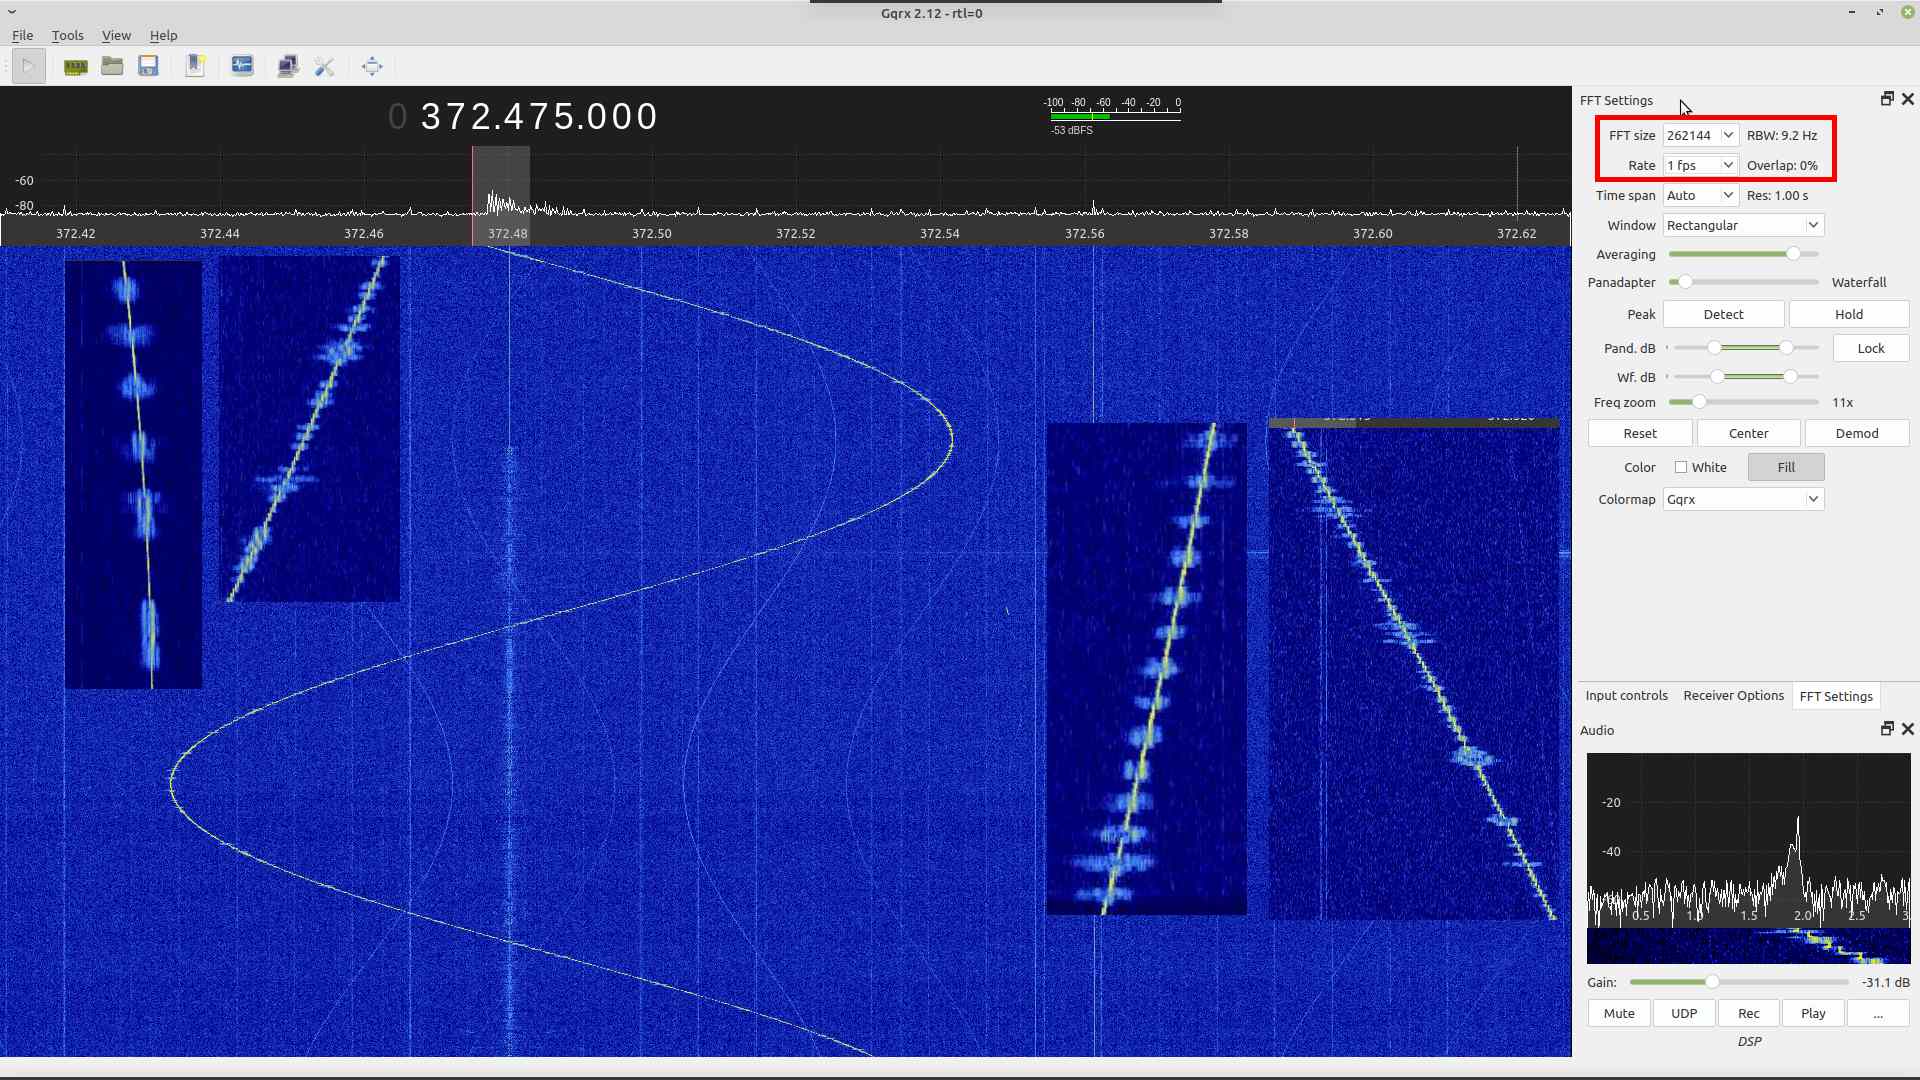The height and width of the screenshot is (1080, 1920).
Task: Expand the FFT size dropdown
Action: pyautogui.click(x=1700, y=135)
